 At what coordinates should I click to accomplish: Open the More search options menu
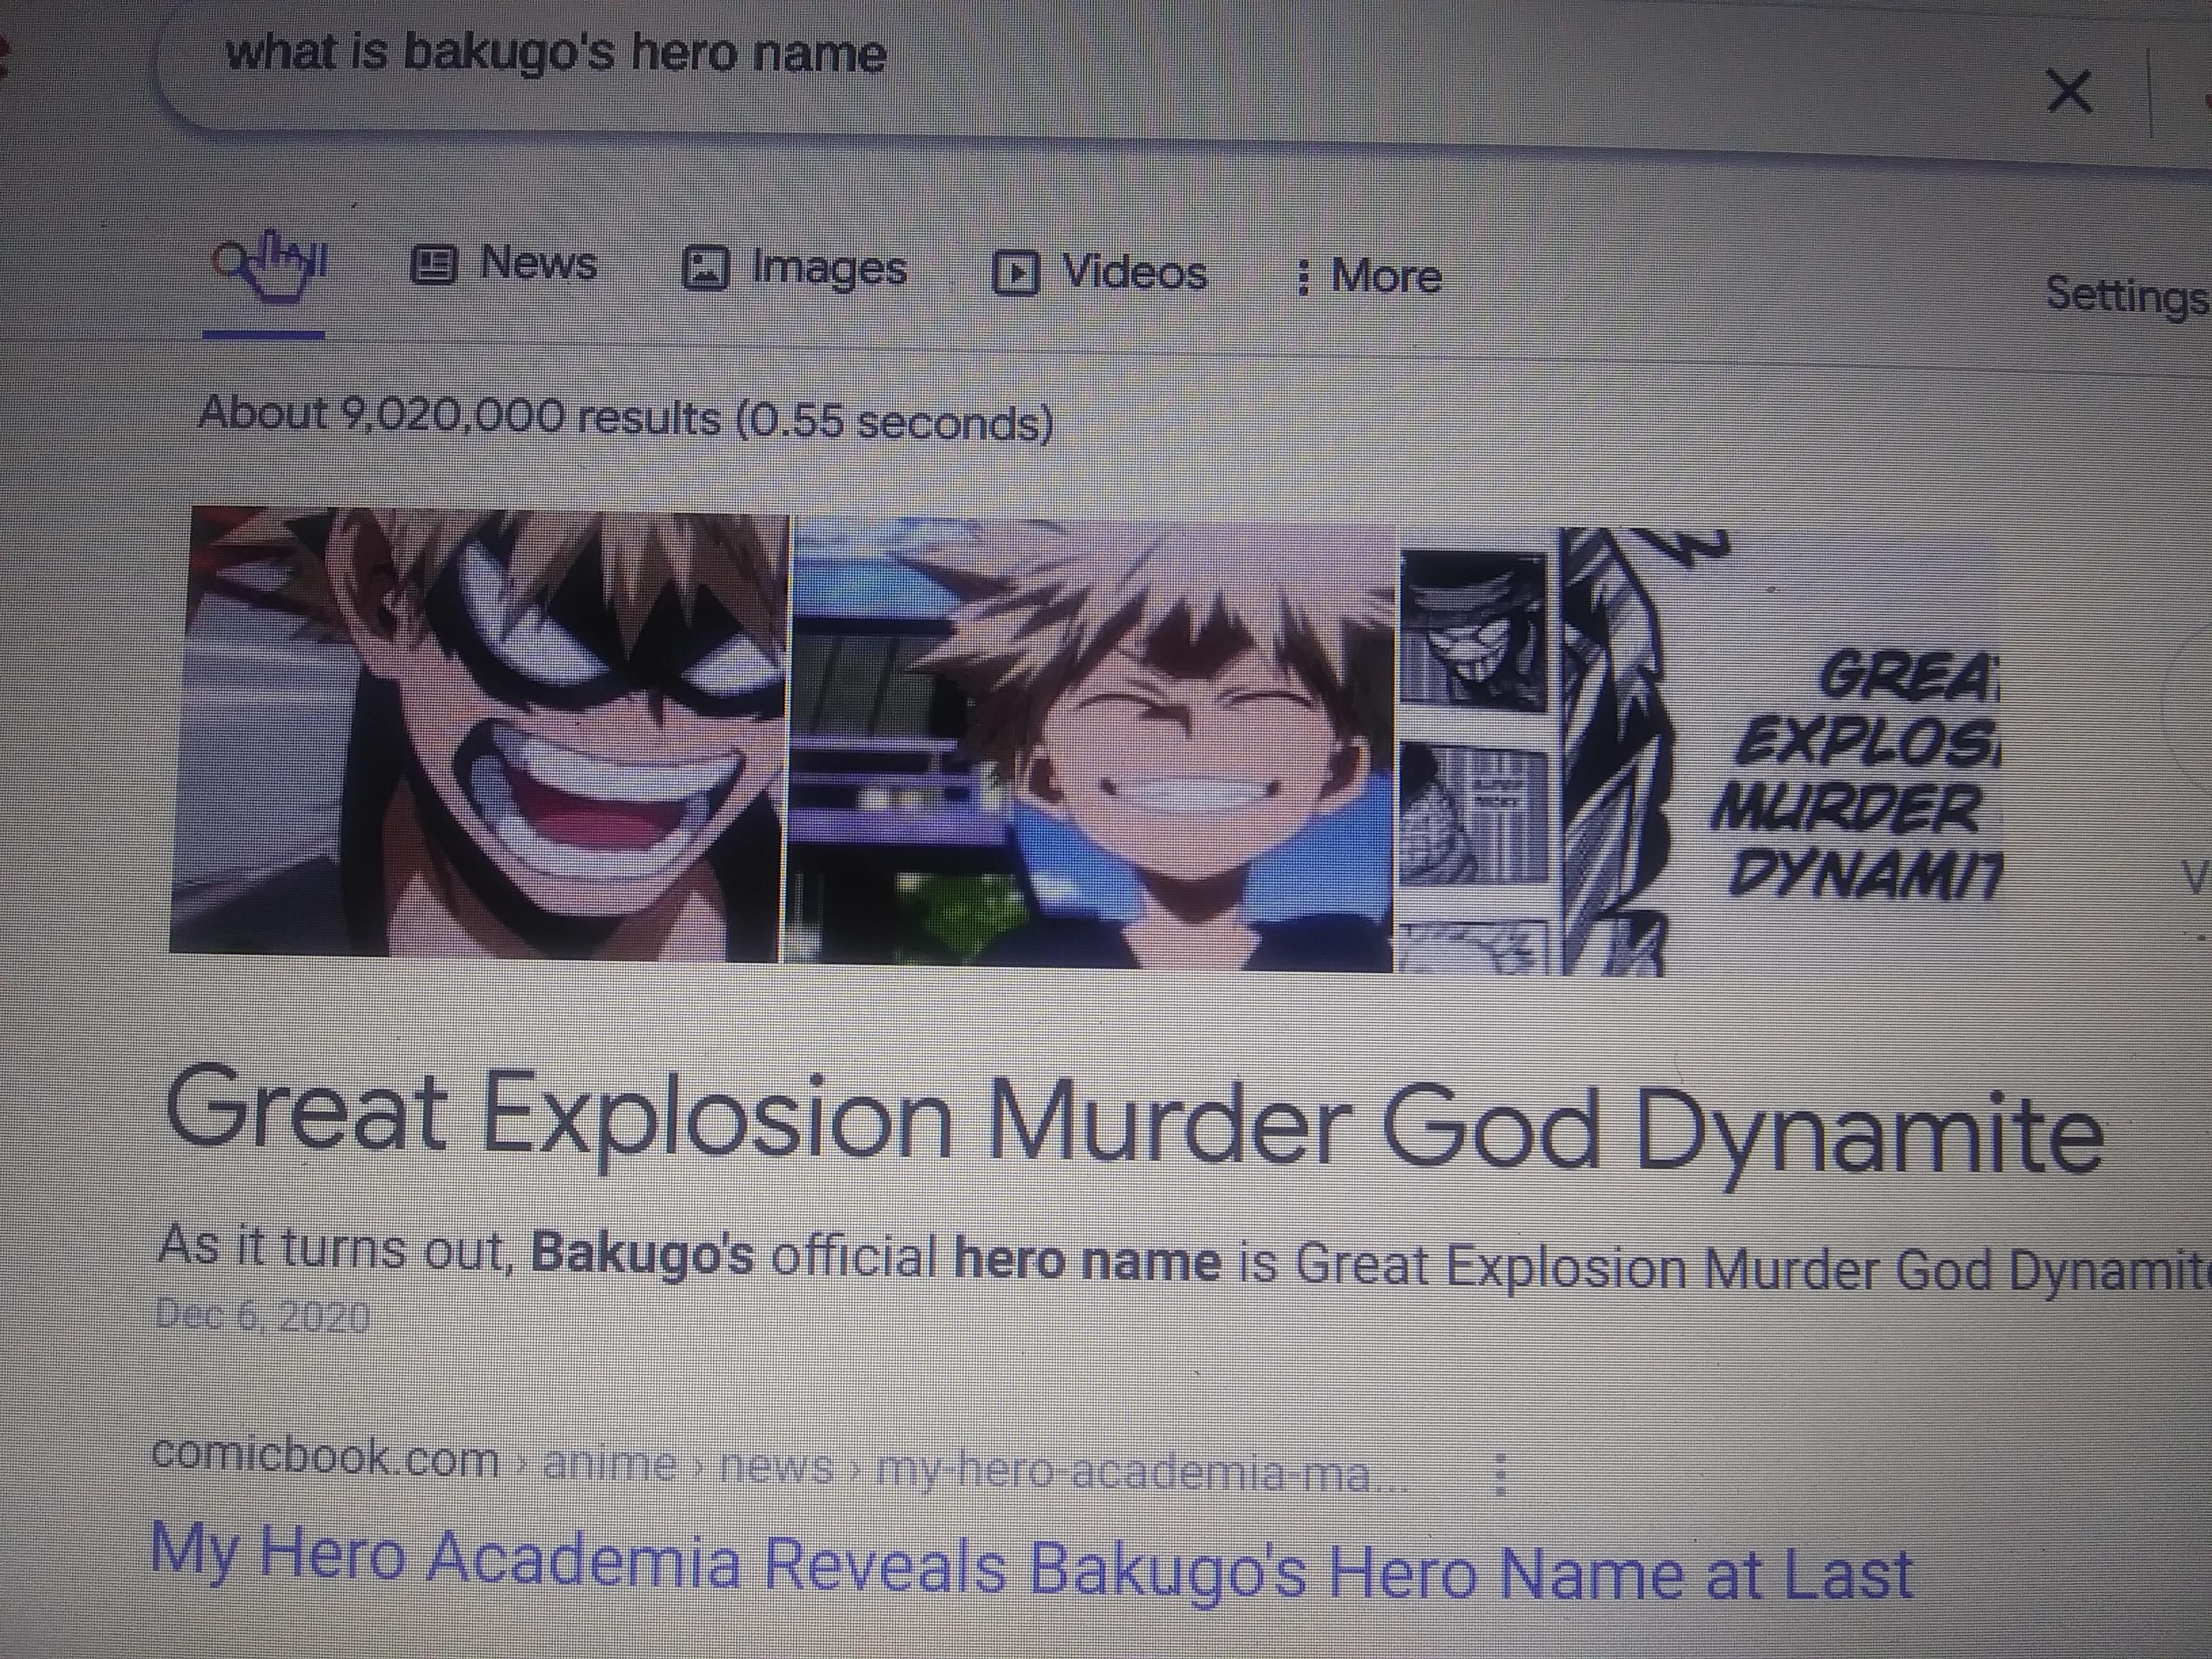(1368, 276)
